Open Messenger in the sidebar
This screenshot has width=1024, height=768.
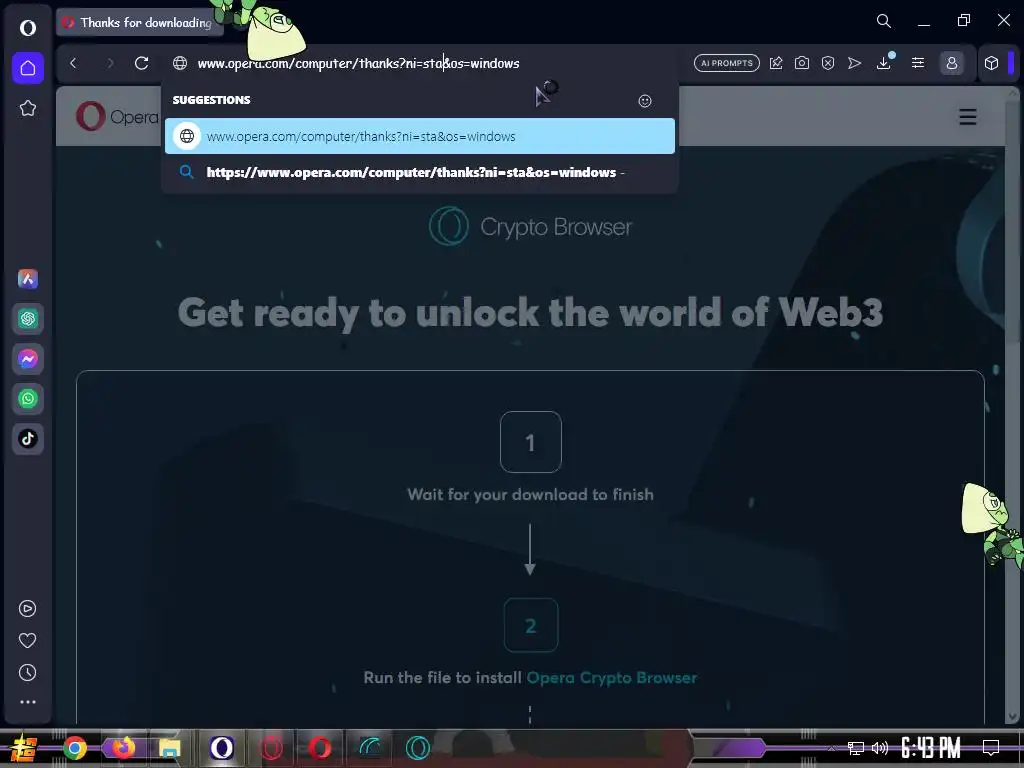pos(27,359)
